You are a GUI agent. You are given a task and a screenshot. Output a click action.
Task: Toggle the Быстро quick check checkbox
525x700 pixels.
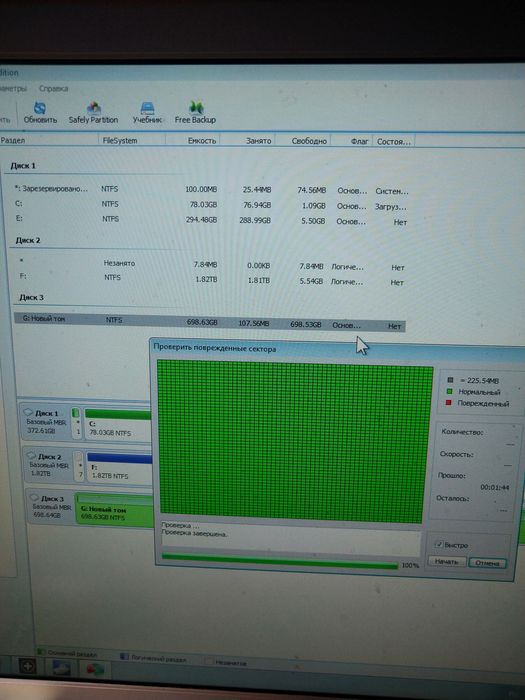click(438, 544)
